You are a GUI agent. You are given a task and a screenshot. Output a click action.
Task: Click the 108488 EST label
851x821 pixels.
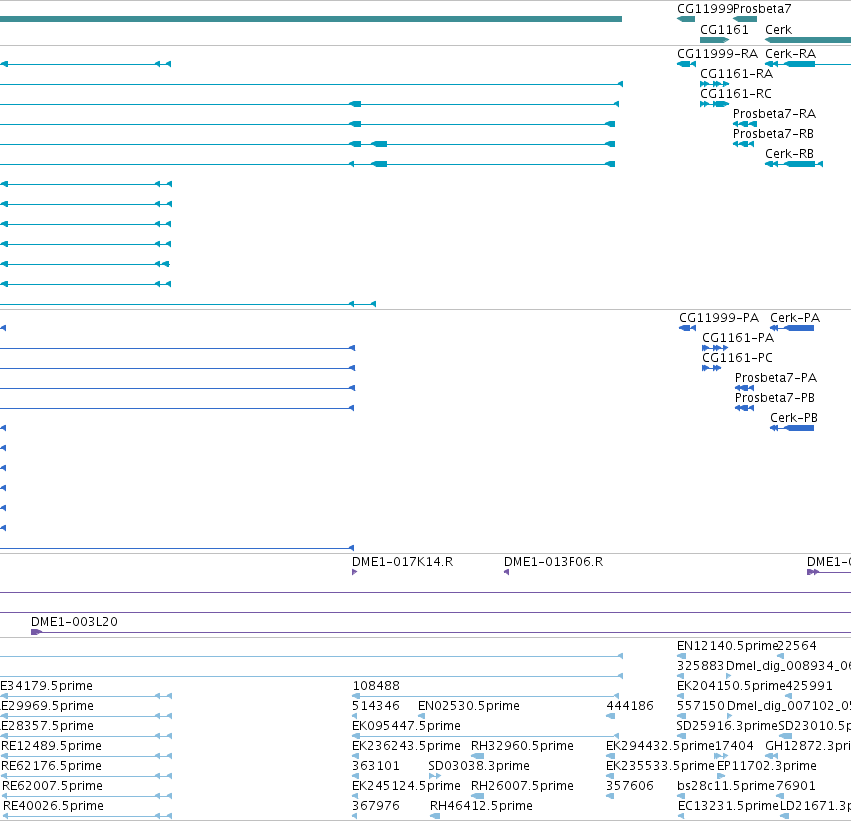tap(376, 686)
